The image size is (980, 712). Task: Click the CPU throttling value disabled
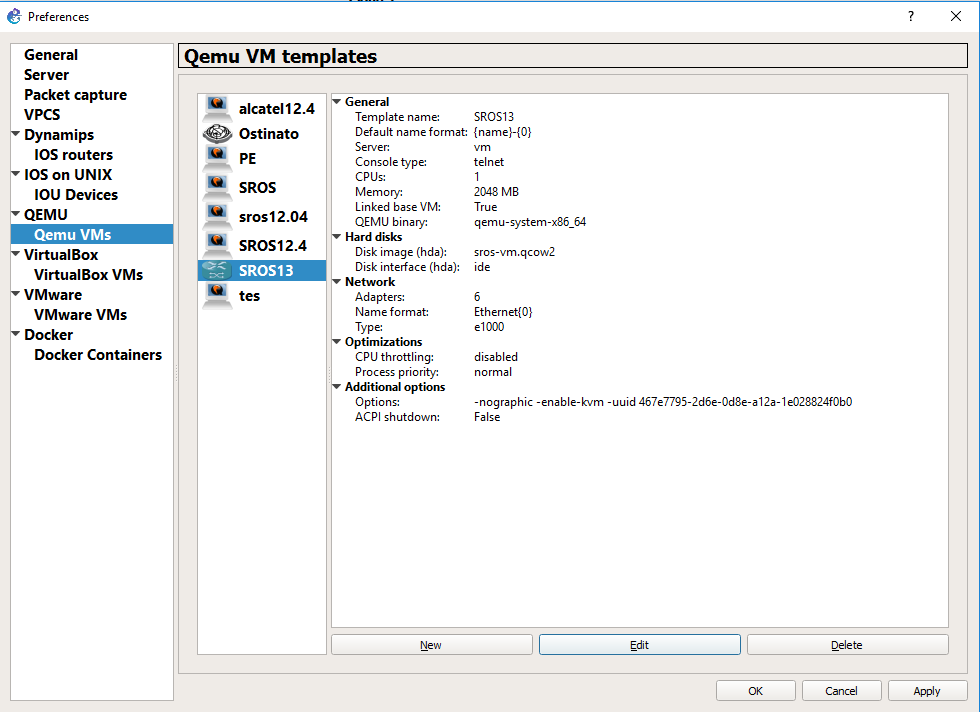pyautogui.click(x=496, y=357)
